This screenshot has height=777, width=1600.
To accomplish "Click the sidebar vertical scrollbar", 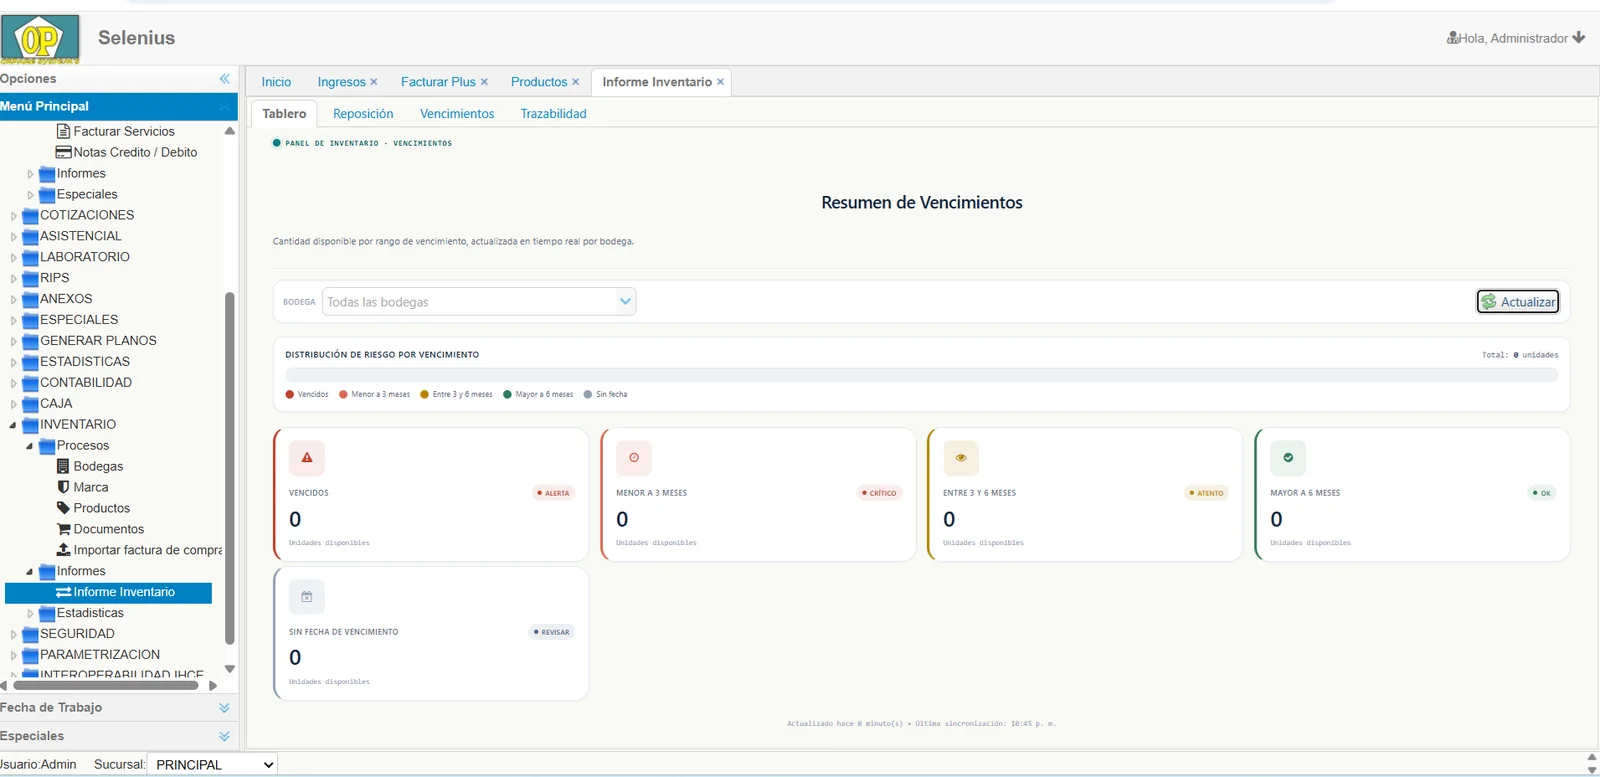I will [230, 468].
